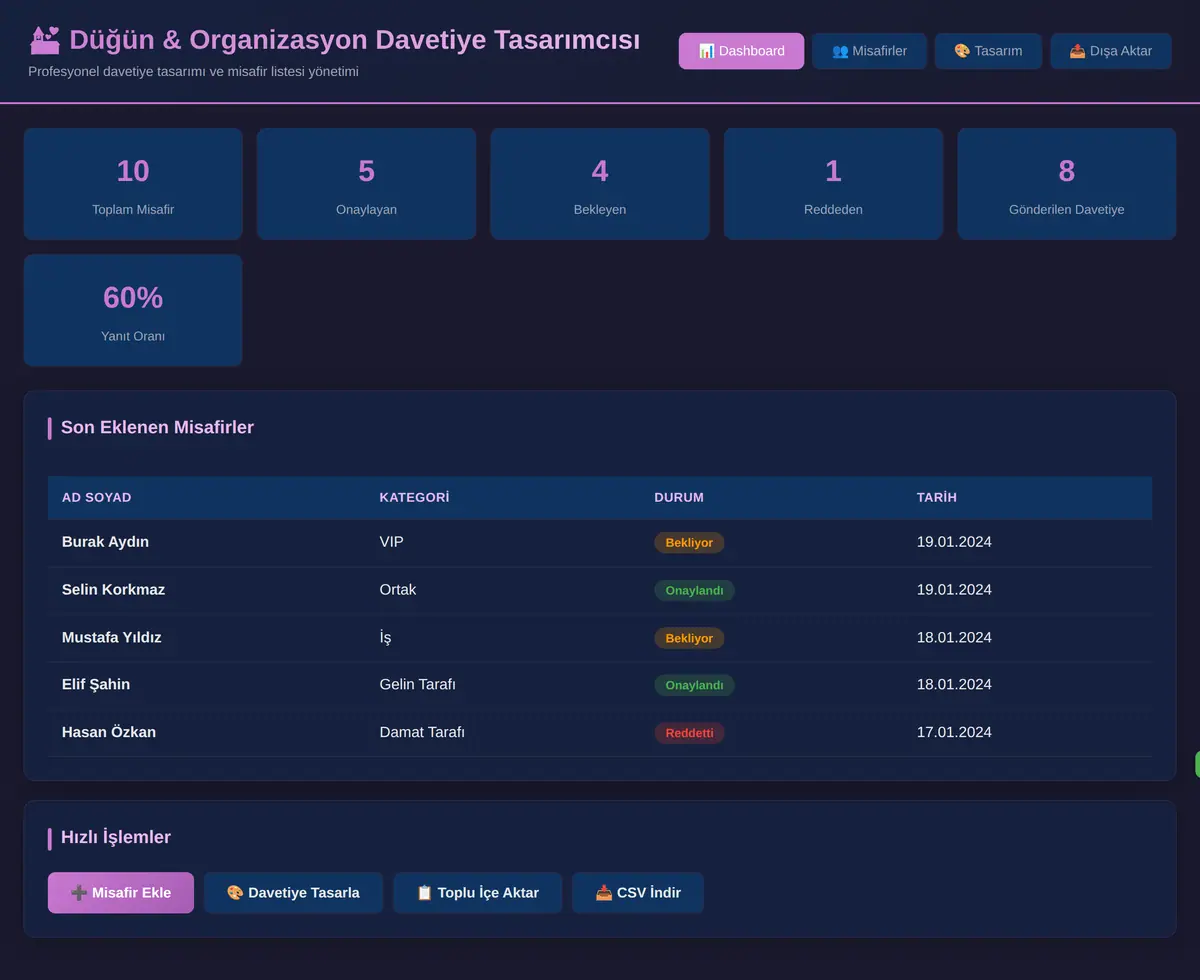This screenshot has height=980, width=1200.
Task: Click Onaylandı badge in Elif Şahin row
Action: 694,685
